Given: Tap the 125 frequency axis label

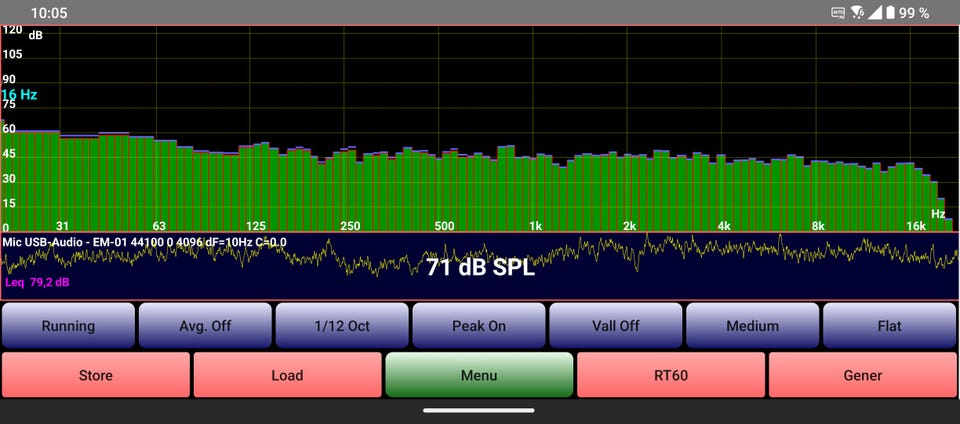Looking at the screenshot, I should [x=256, y=226].
